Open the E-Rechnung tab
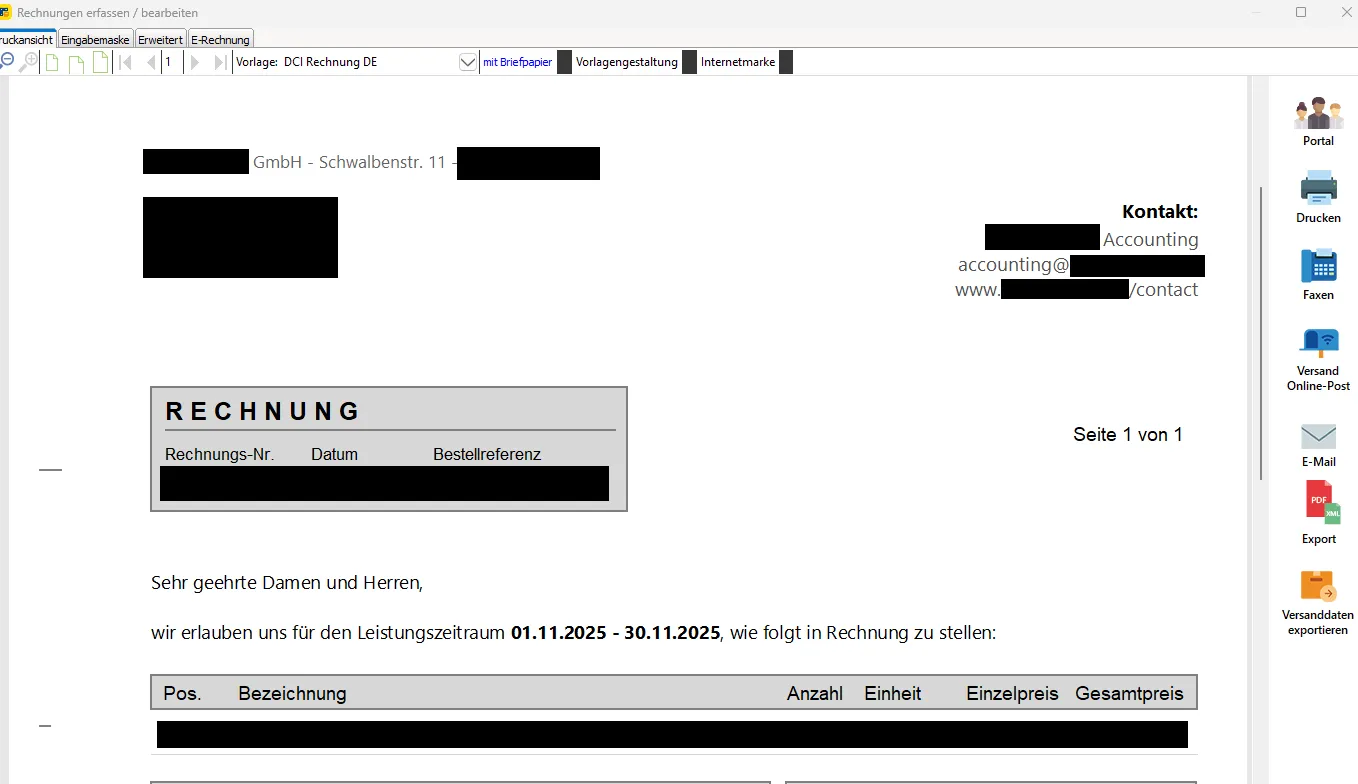 click(x=220, y=39)
